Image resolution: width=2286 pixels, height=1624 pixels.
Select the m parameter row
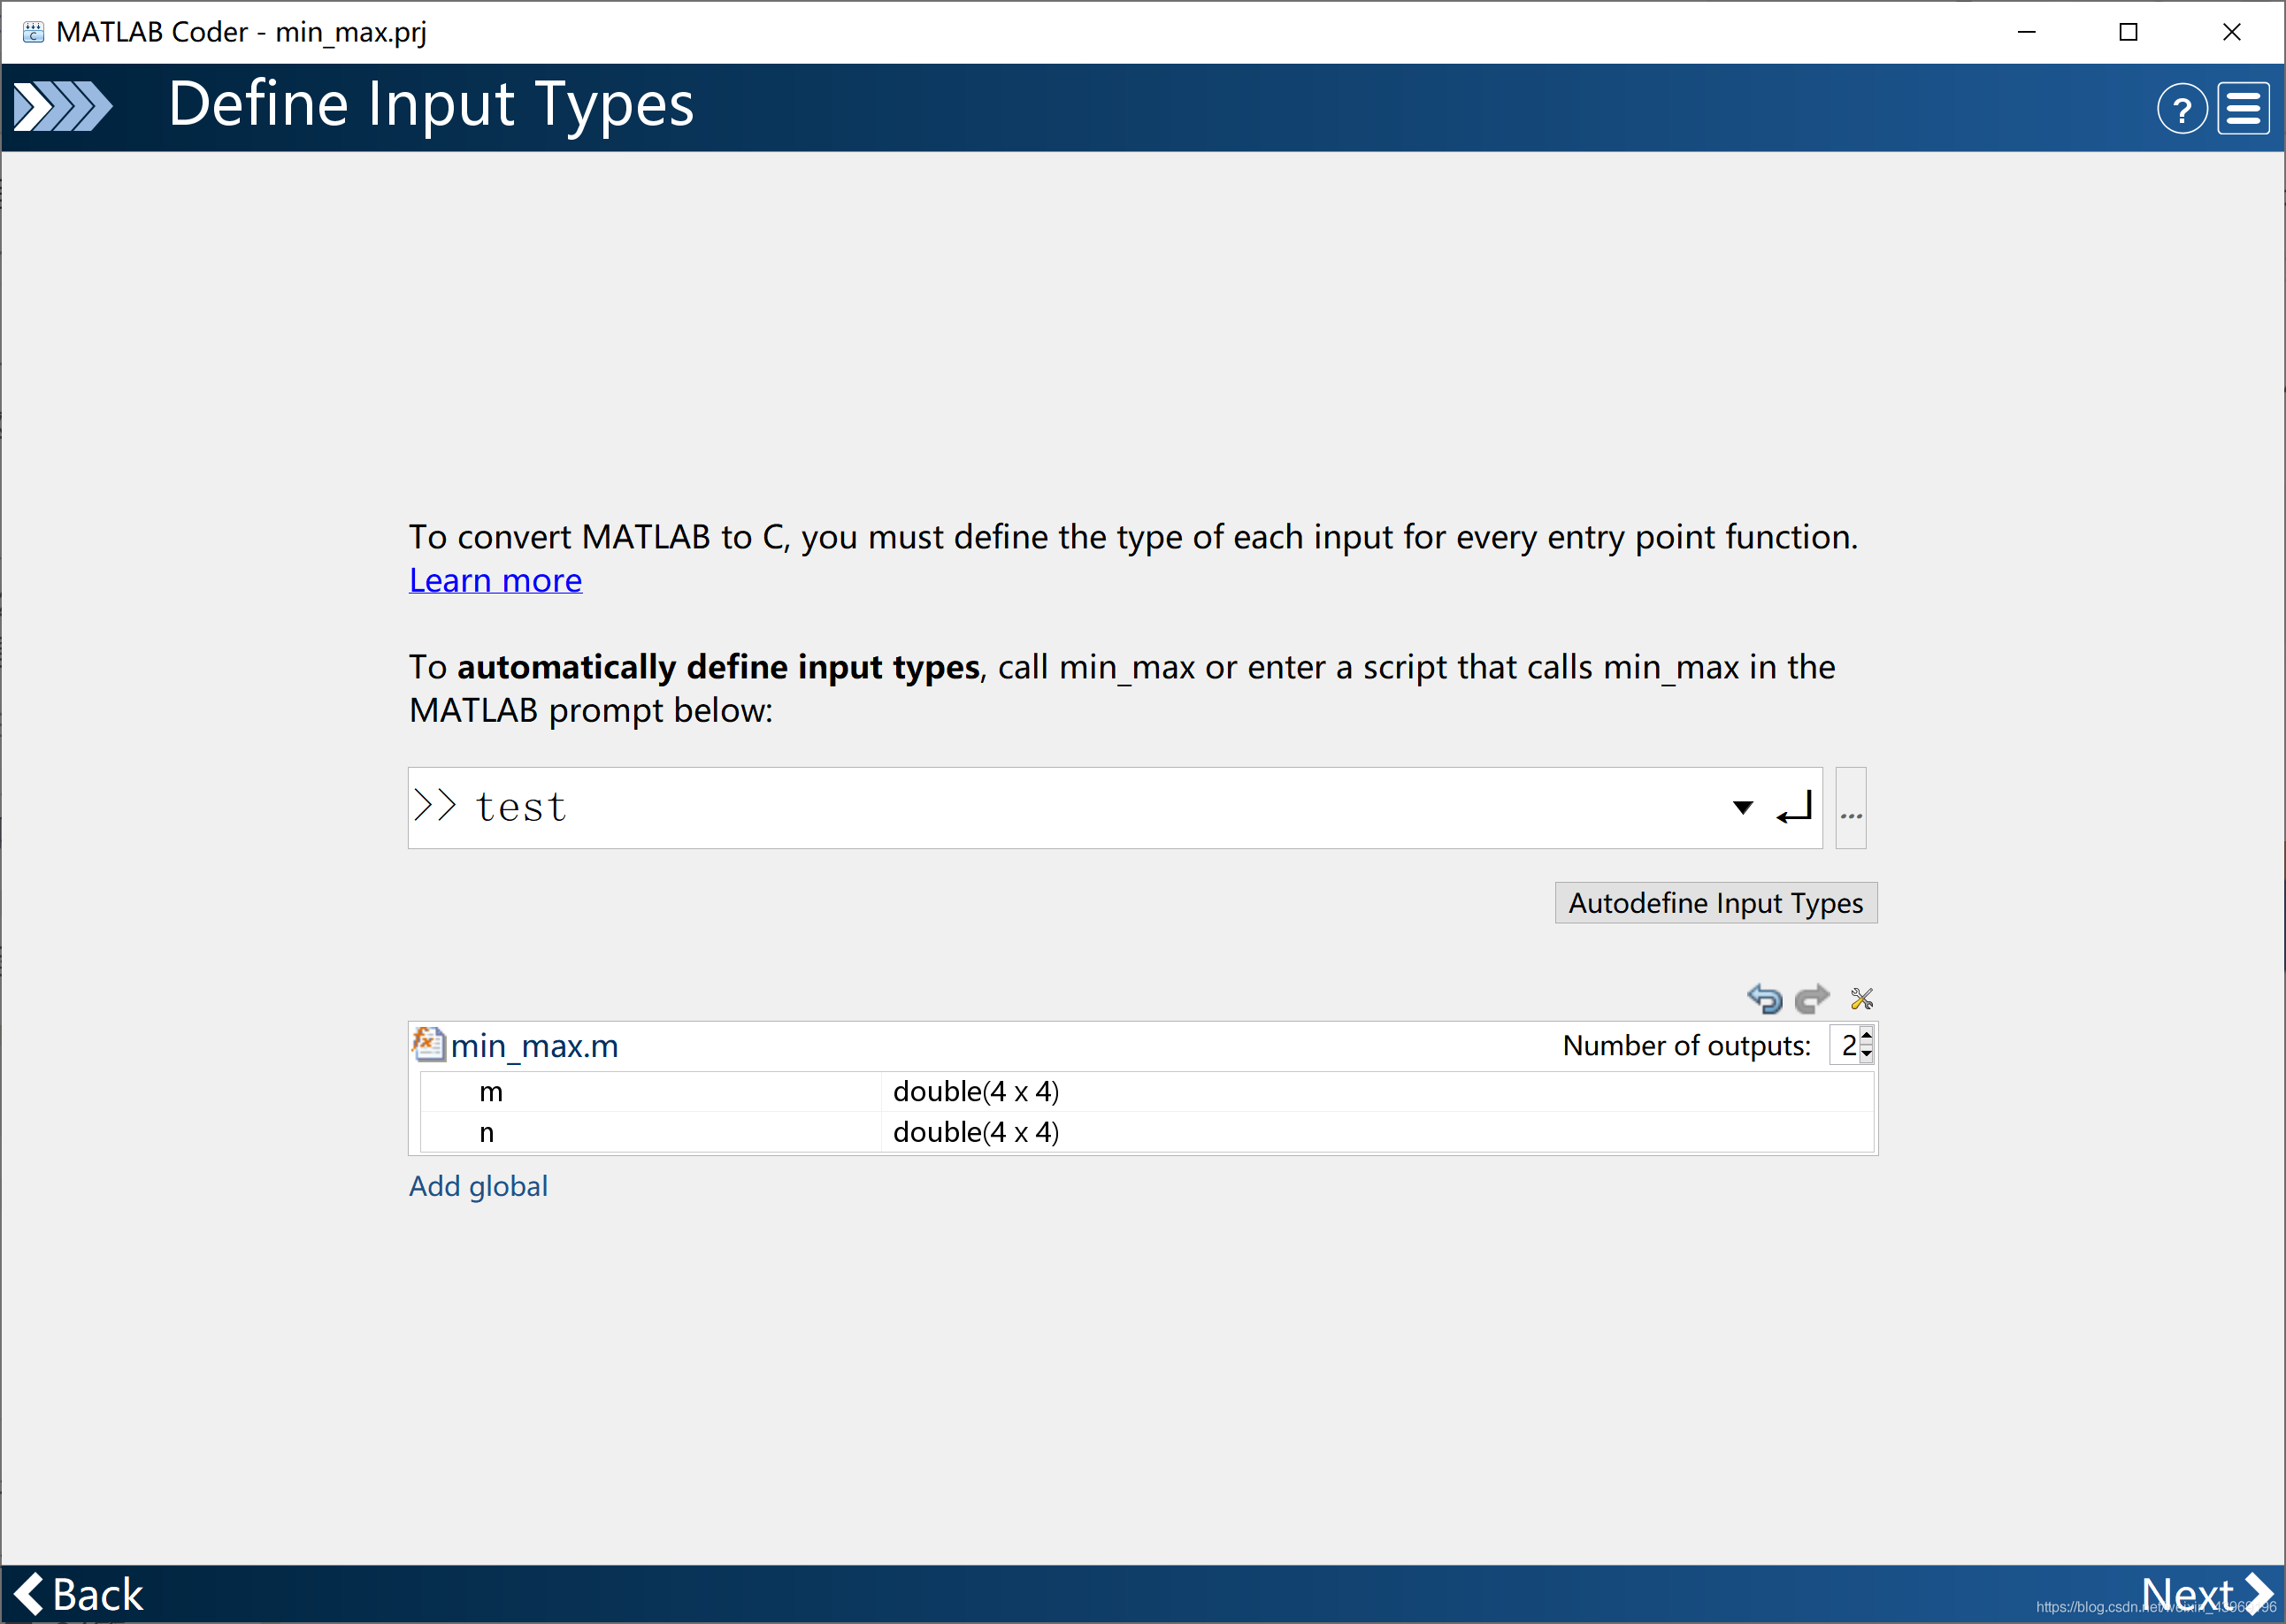tap(1139, 1090)
